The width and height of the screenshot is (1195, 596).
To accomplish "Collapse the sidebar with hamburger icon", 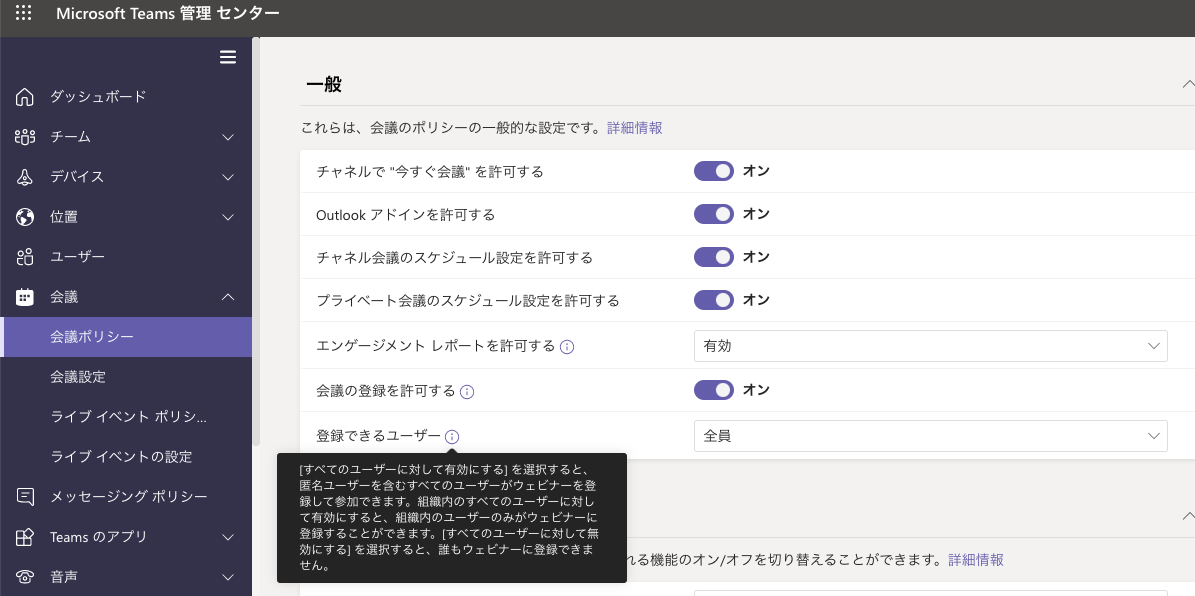I will tap(228, 57).
